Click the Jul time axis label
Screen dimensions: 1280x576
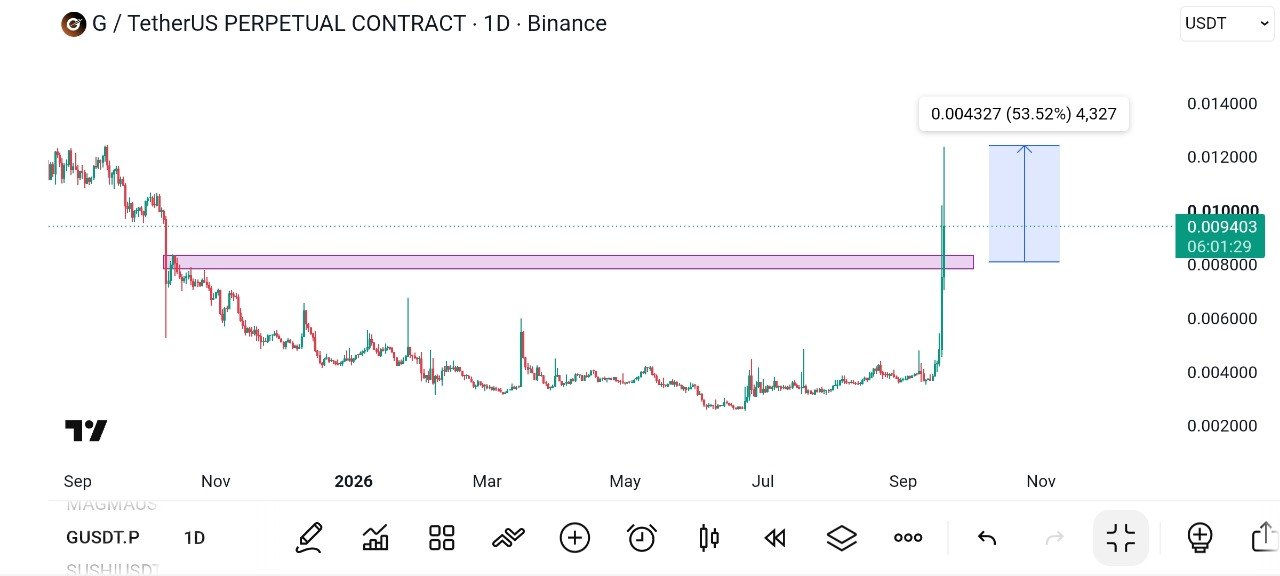coord(763,481)
